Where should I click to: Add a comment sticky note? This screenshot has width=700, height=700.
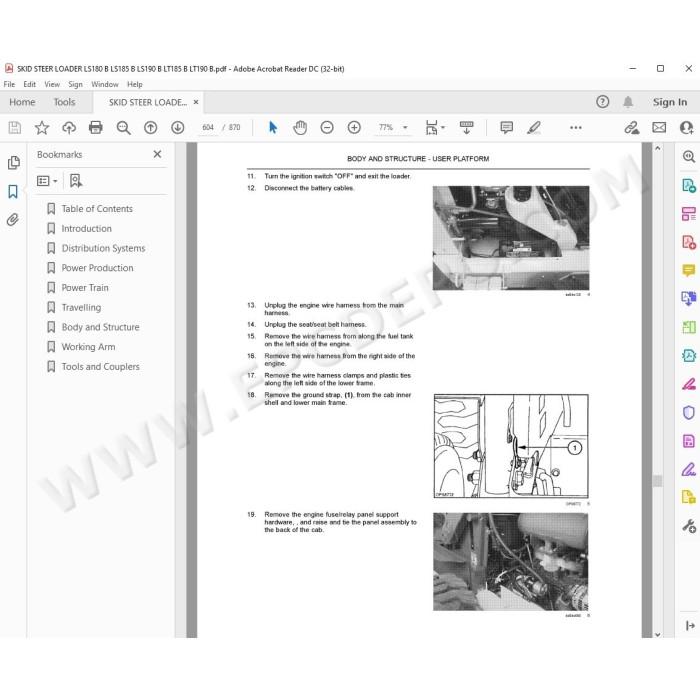pyautogui.click(x=507, y=128)
